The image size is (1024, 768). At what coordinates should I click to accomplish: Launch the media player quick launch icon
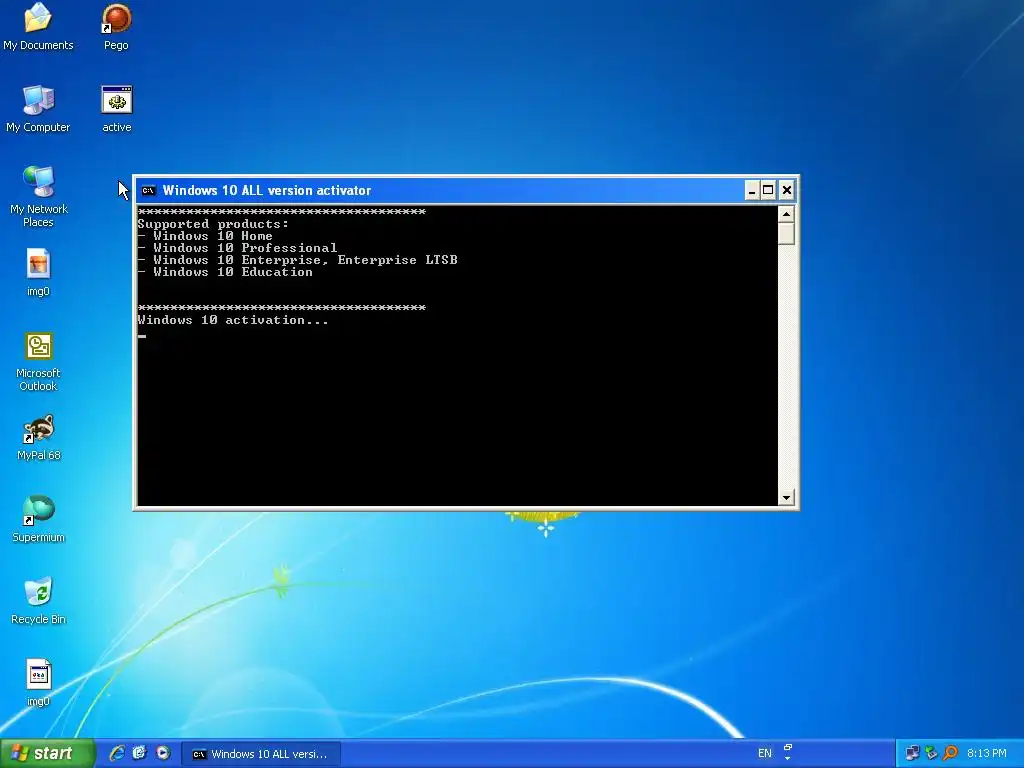(163, 753)
